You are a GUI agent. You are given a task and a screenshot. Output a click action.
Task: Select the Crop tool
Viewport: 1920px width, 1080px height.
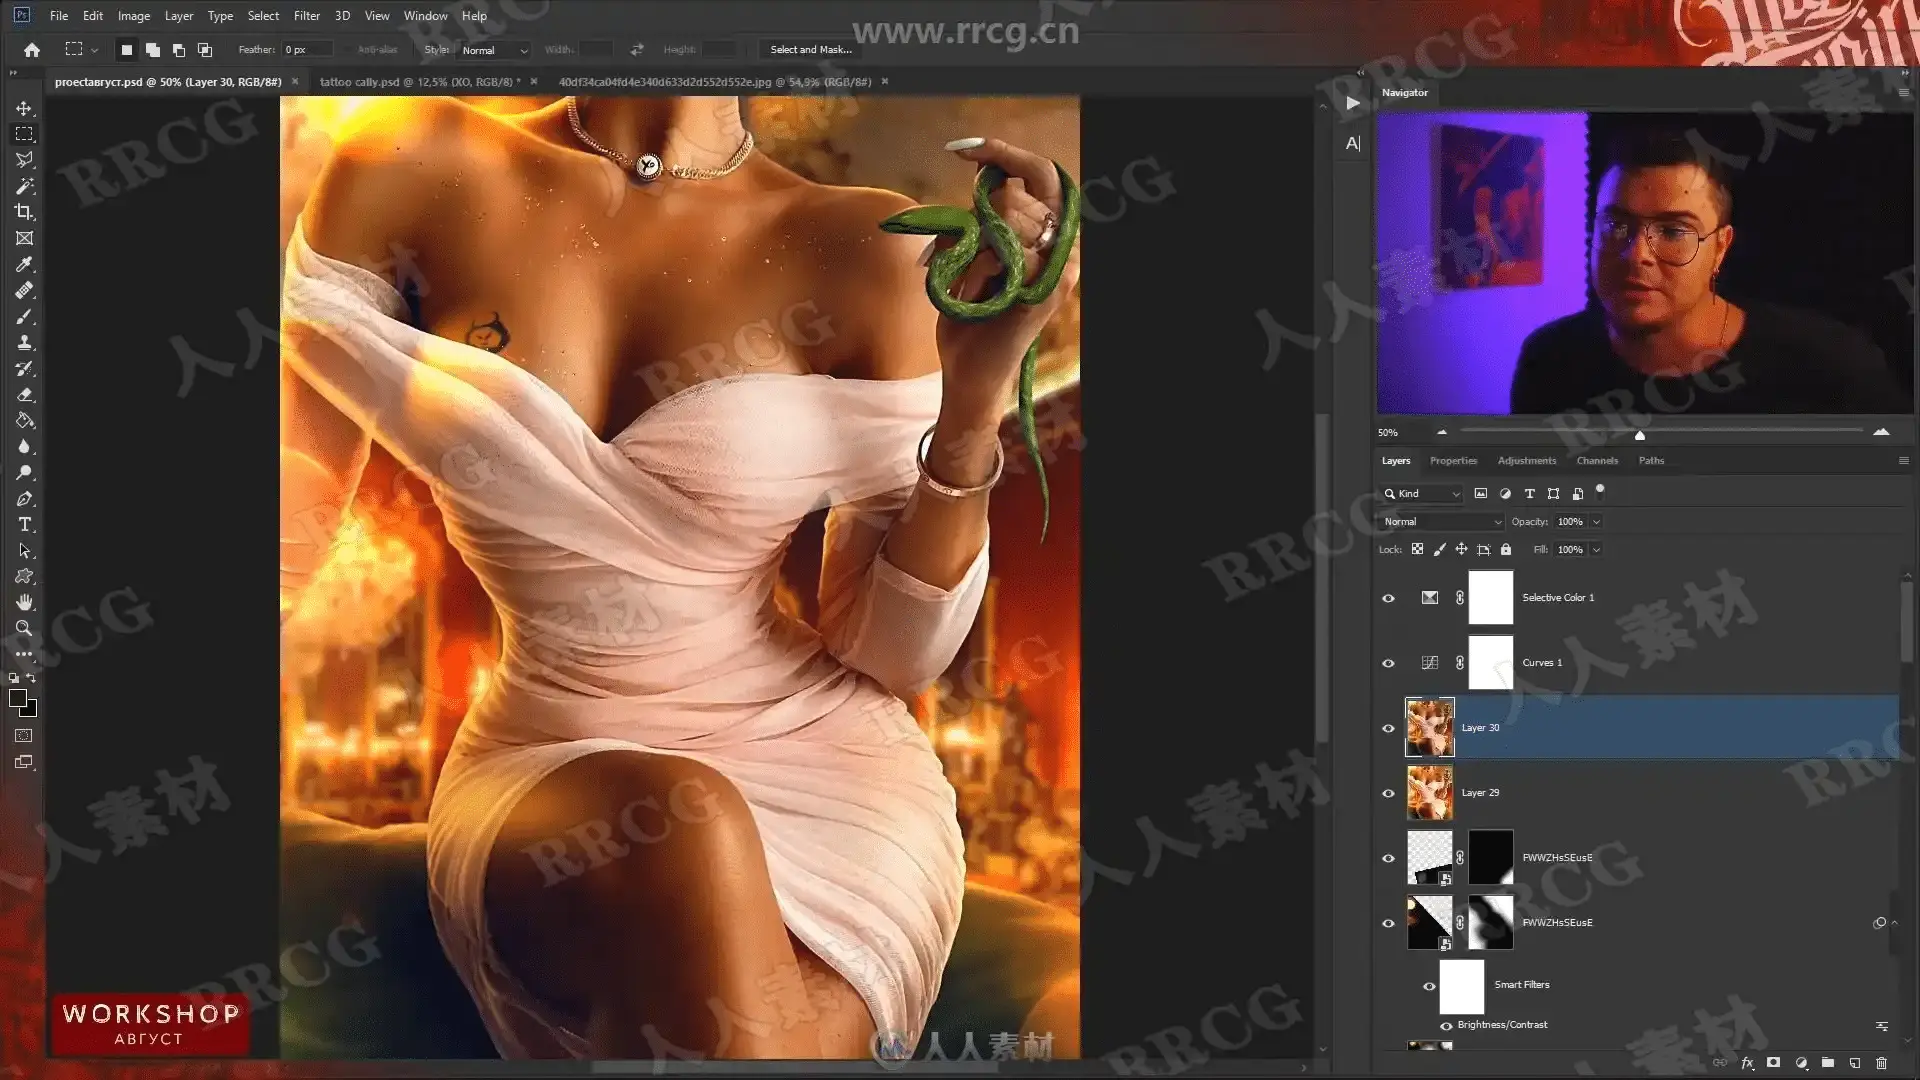[24, 212]
